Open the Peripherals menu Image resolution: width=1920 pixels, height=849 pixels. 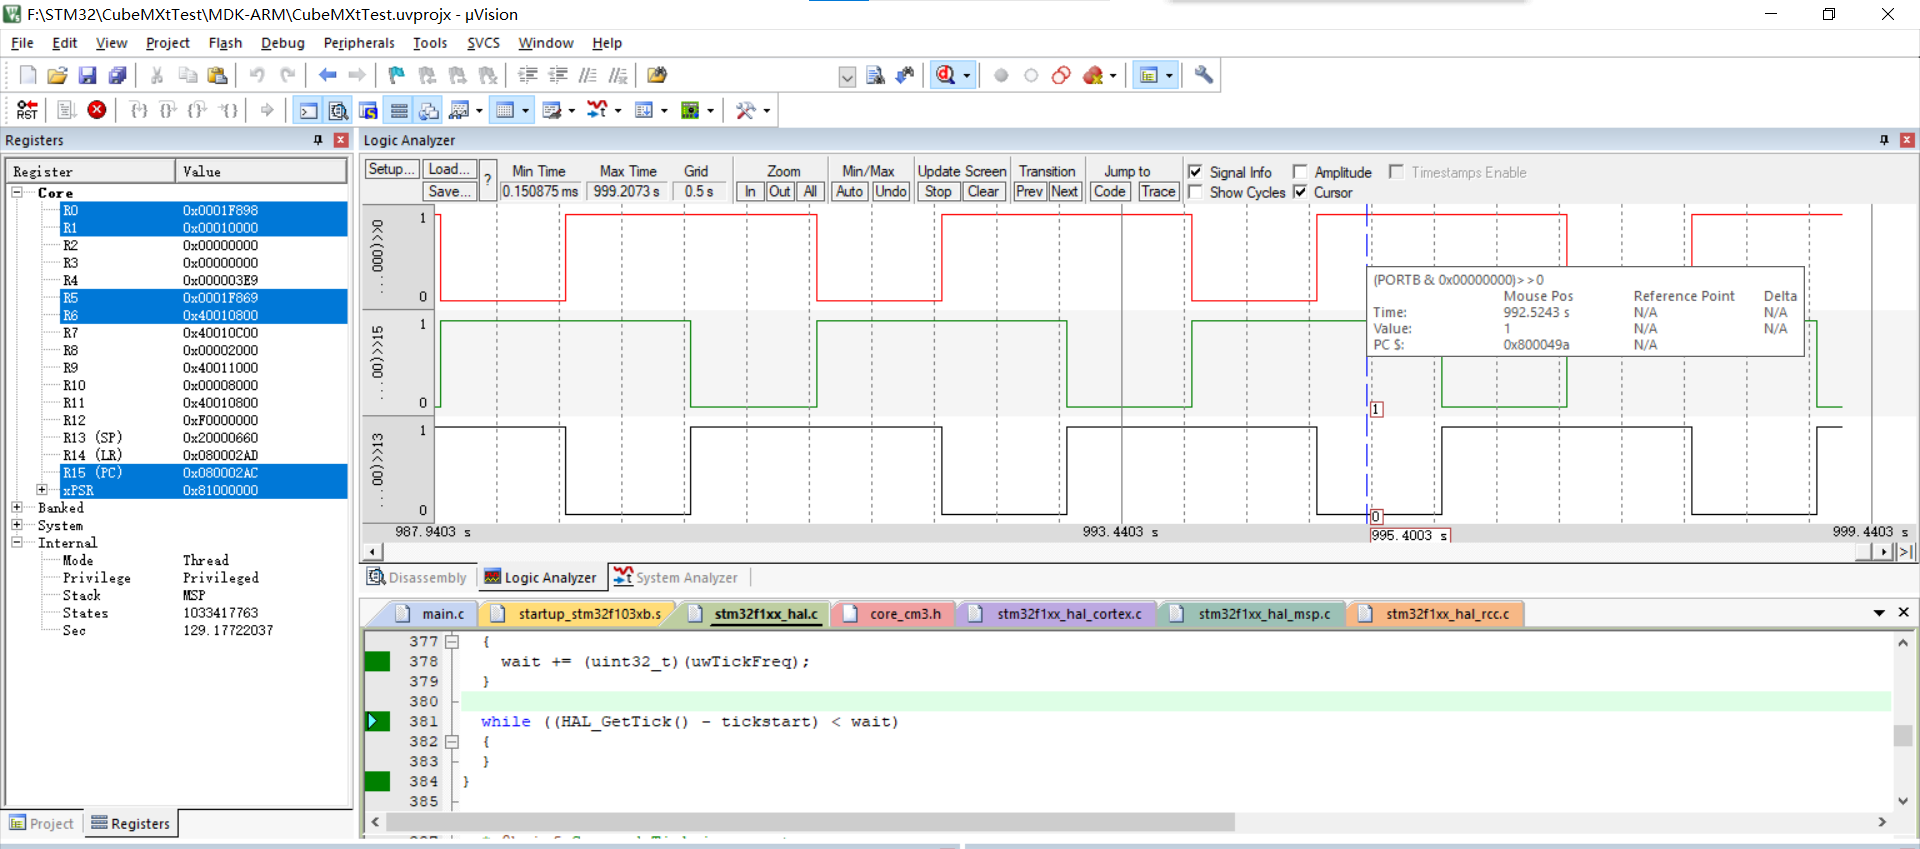coord(359,43)
